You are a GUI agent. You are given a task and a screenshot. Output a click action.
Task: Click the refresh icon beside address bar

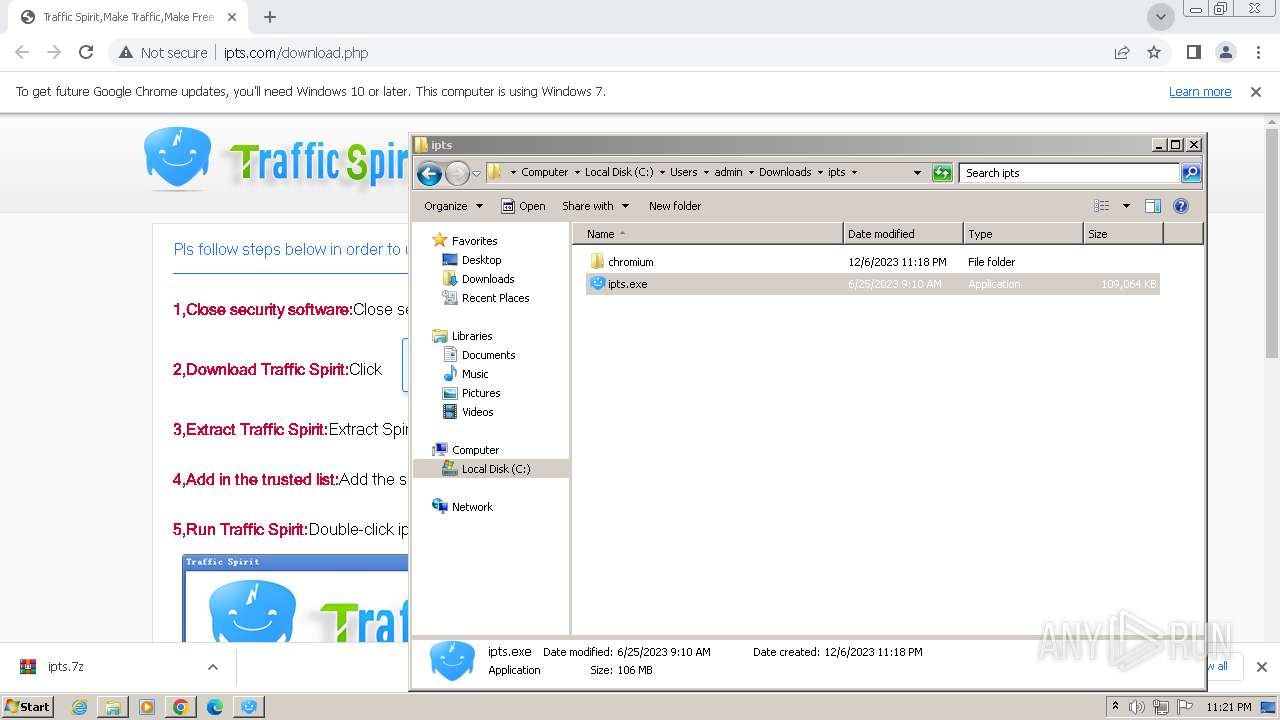[x=942, y=173]
